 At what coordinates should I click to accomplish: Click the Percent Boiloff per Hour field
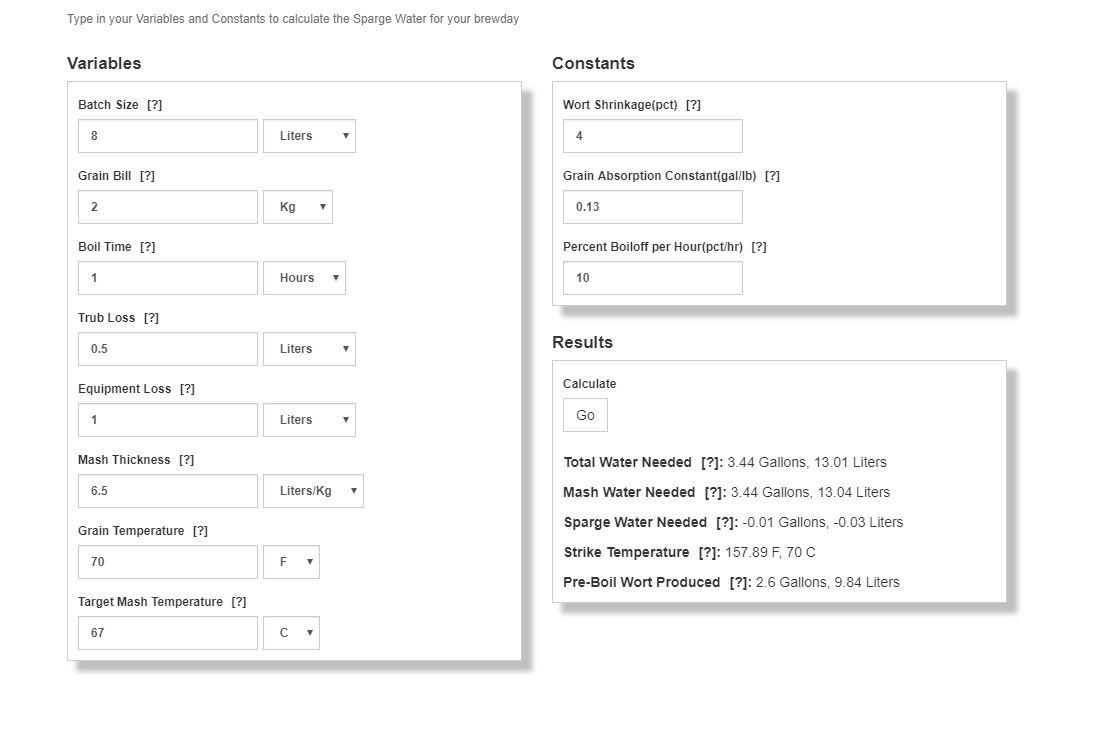(x=652, y=278)
